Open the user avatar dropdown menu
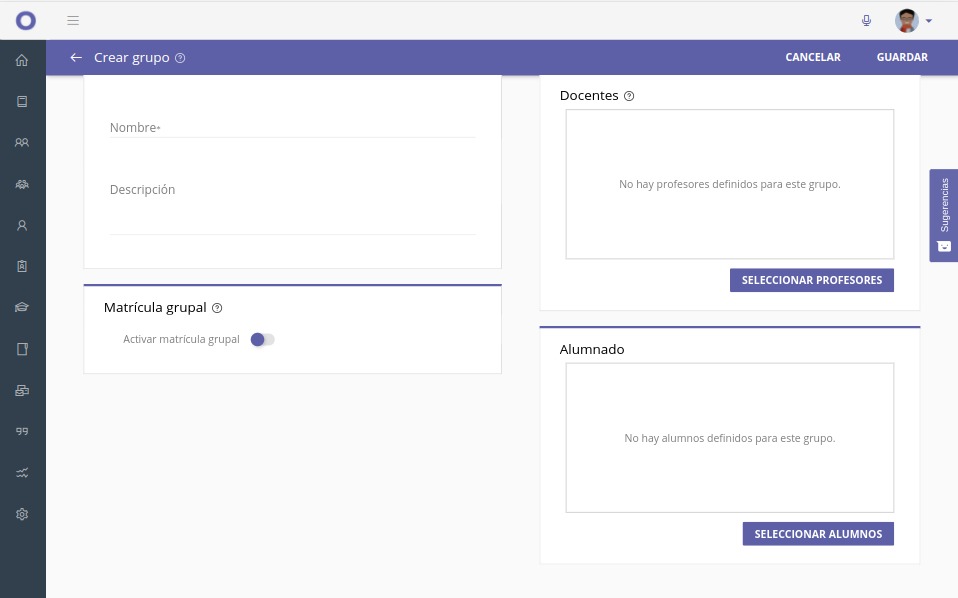 point(914,20)
